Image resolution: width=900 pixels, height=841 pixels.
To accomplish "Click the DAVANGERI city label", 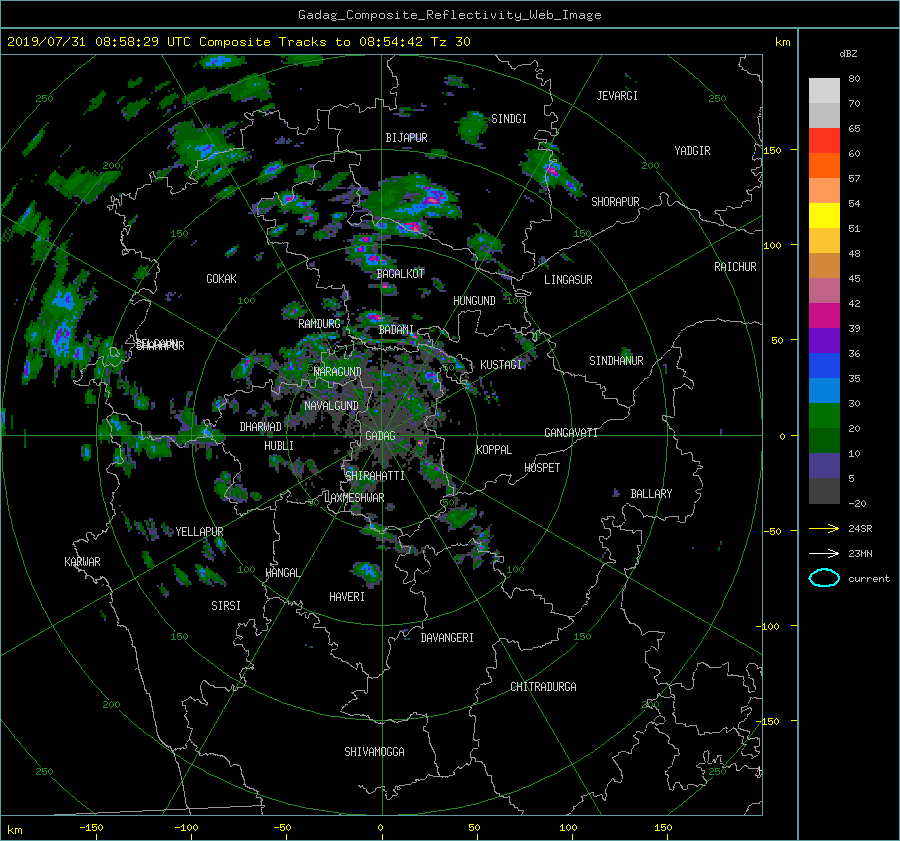I will 447,638.
